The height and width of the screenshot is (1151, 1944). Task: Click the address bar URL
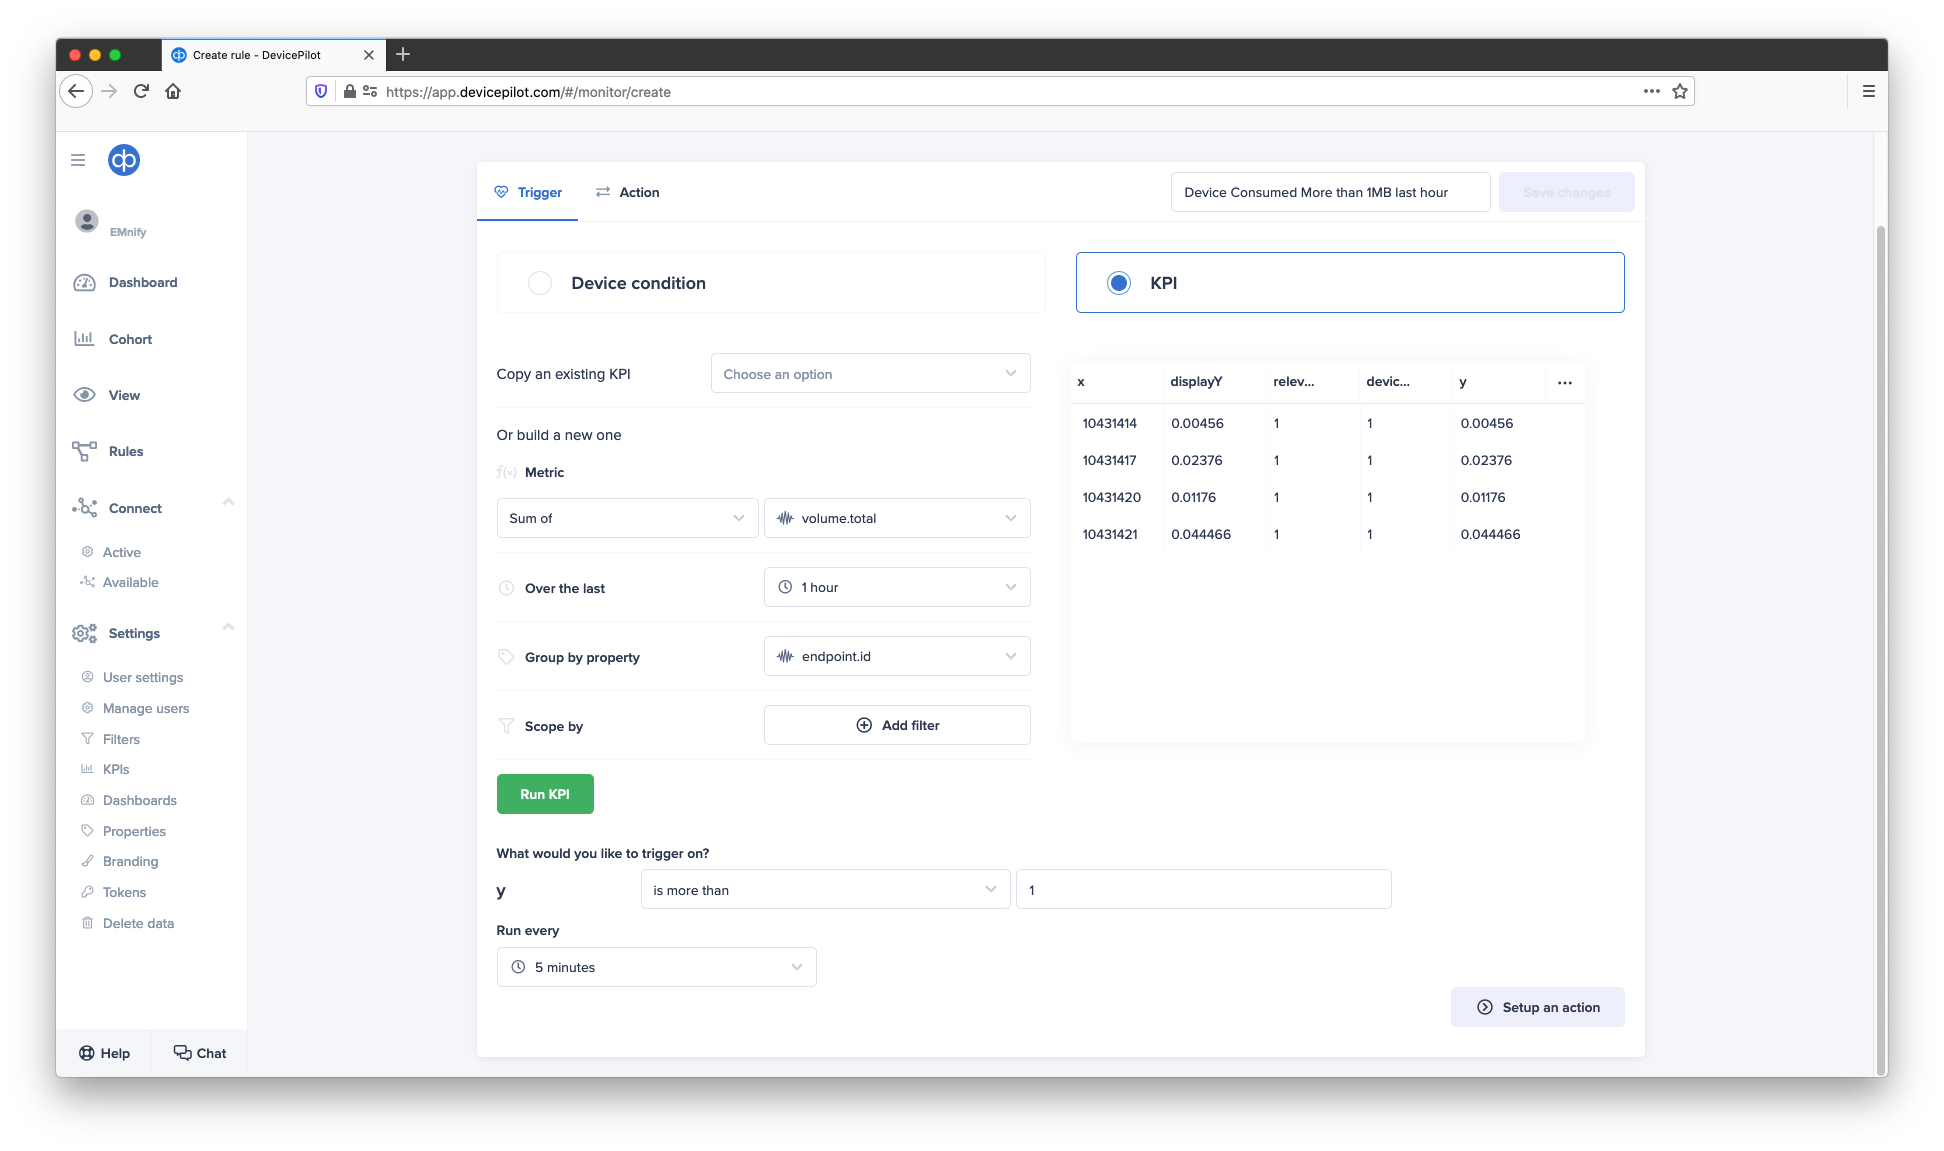click(x=528, y=92)
